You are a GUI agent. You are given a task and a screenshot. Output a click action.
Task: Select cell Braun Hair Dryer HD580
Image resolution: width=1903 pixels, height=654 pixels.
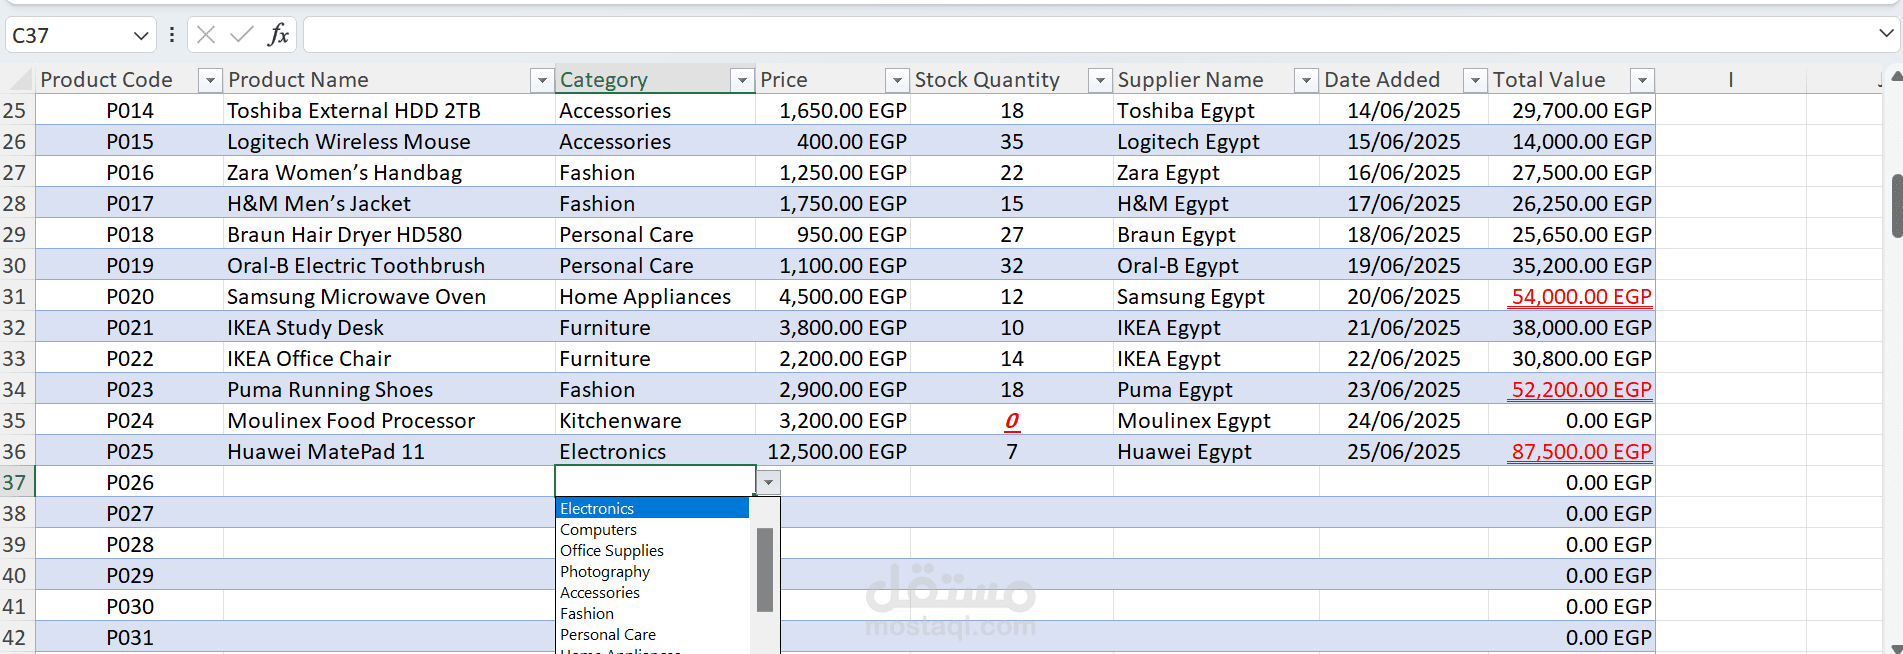(x=389, y=235)
